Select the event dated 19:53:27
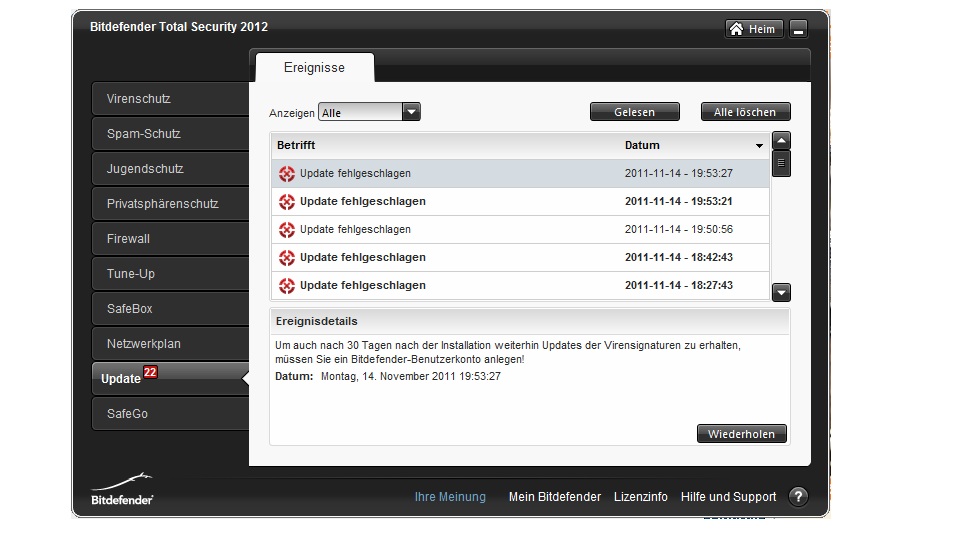 point(520,173)
